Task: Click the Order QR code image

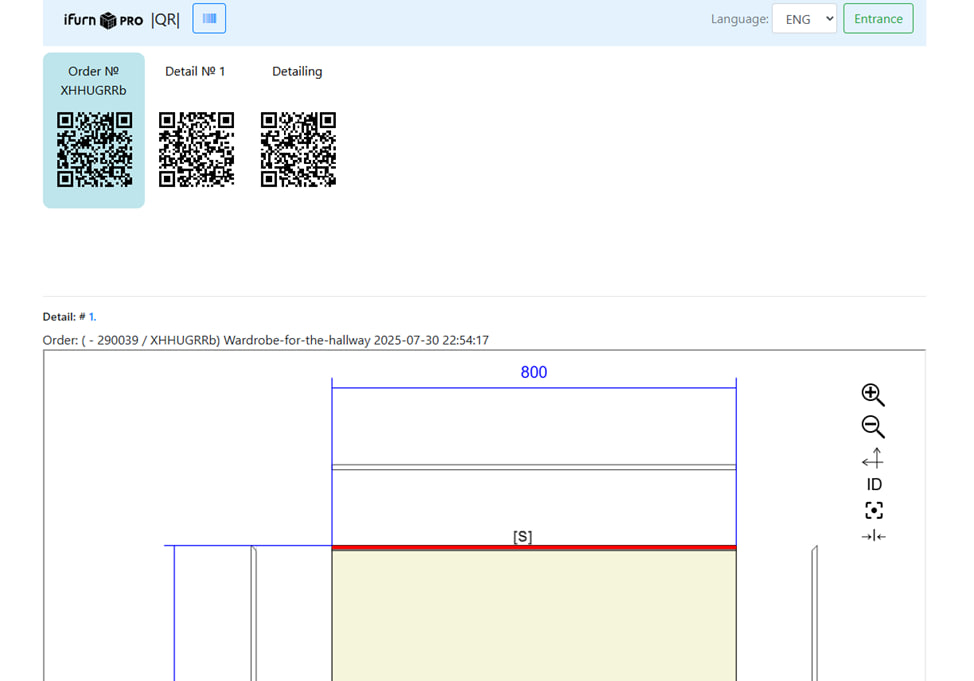Action: (x=94, y=150)
